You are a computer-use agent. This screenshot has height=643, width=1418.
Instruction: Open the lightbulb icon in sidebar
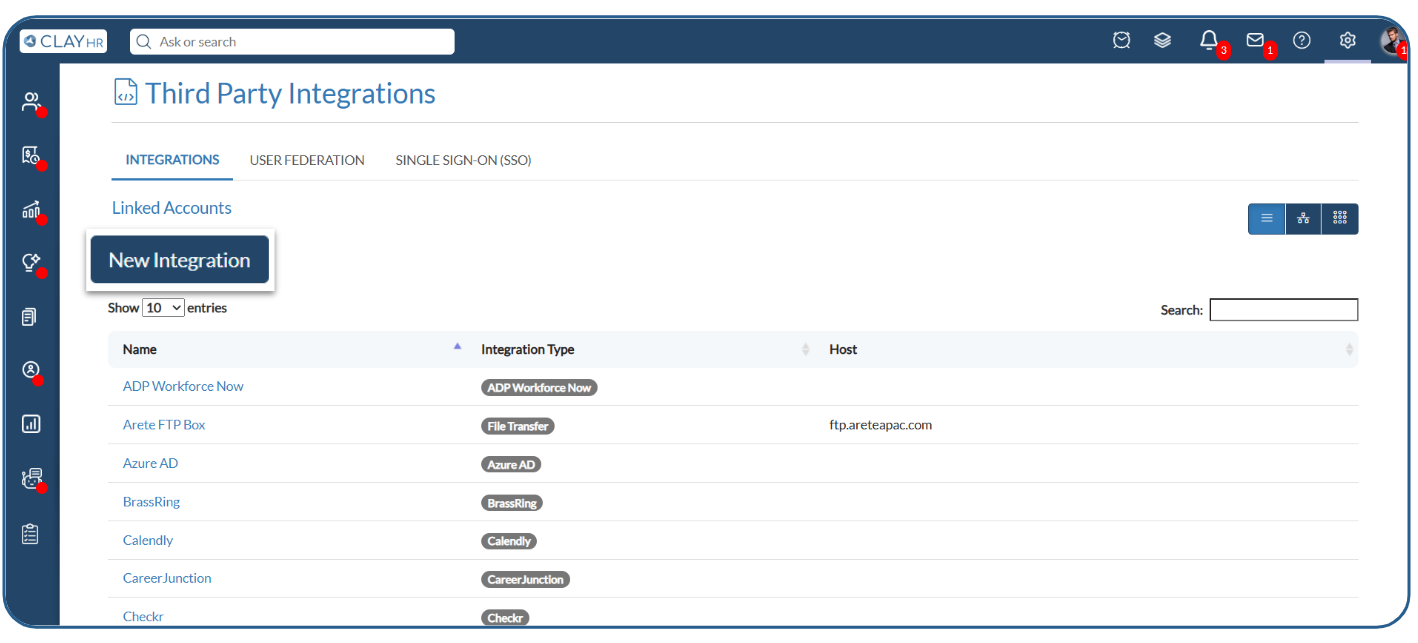(x=31, y=263)
